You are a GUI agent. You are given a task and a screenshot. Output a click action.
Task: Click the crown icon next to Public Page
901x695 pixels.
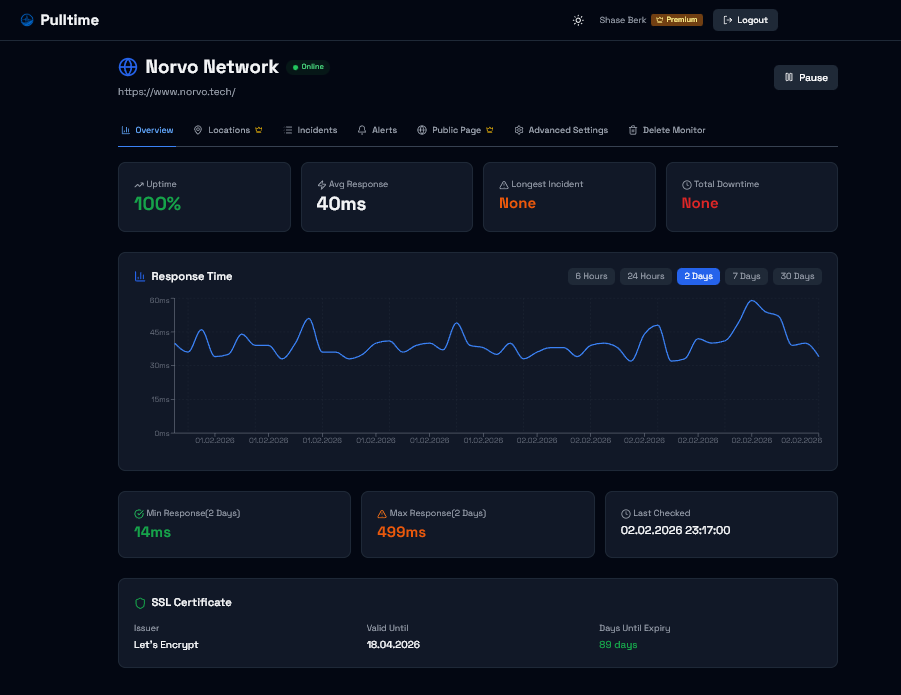[x=490, y=130]
